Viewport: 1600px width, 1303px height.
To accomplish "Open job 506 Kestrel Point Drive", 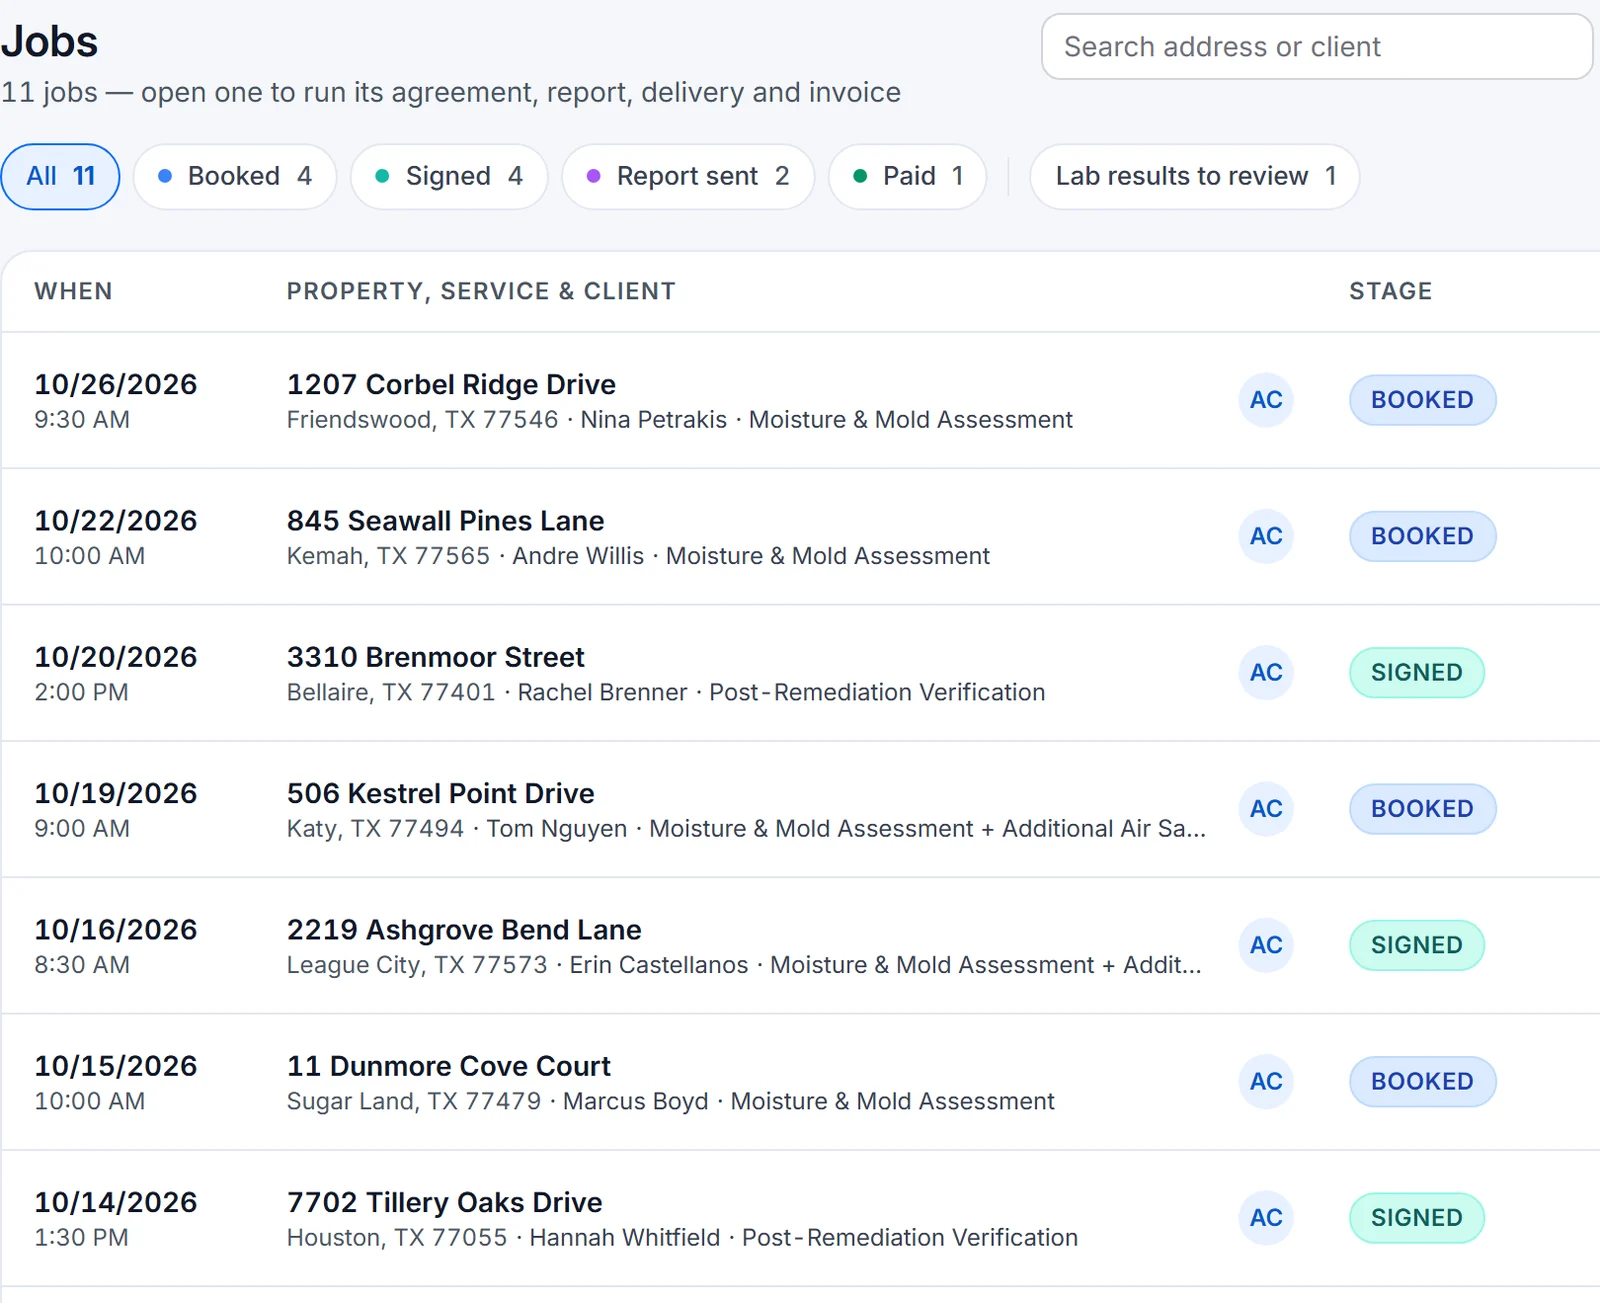I will click(440, 794).
